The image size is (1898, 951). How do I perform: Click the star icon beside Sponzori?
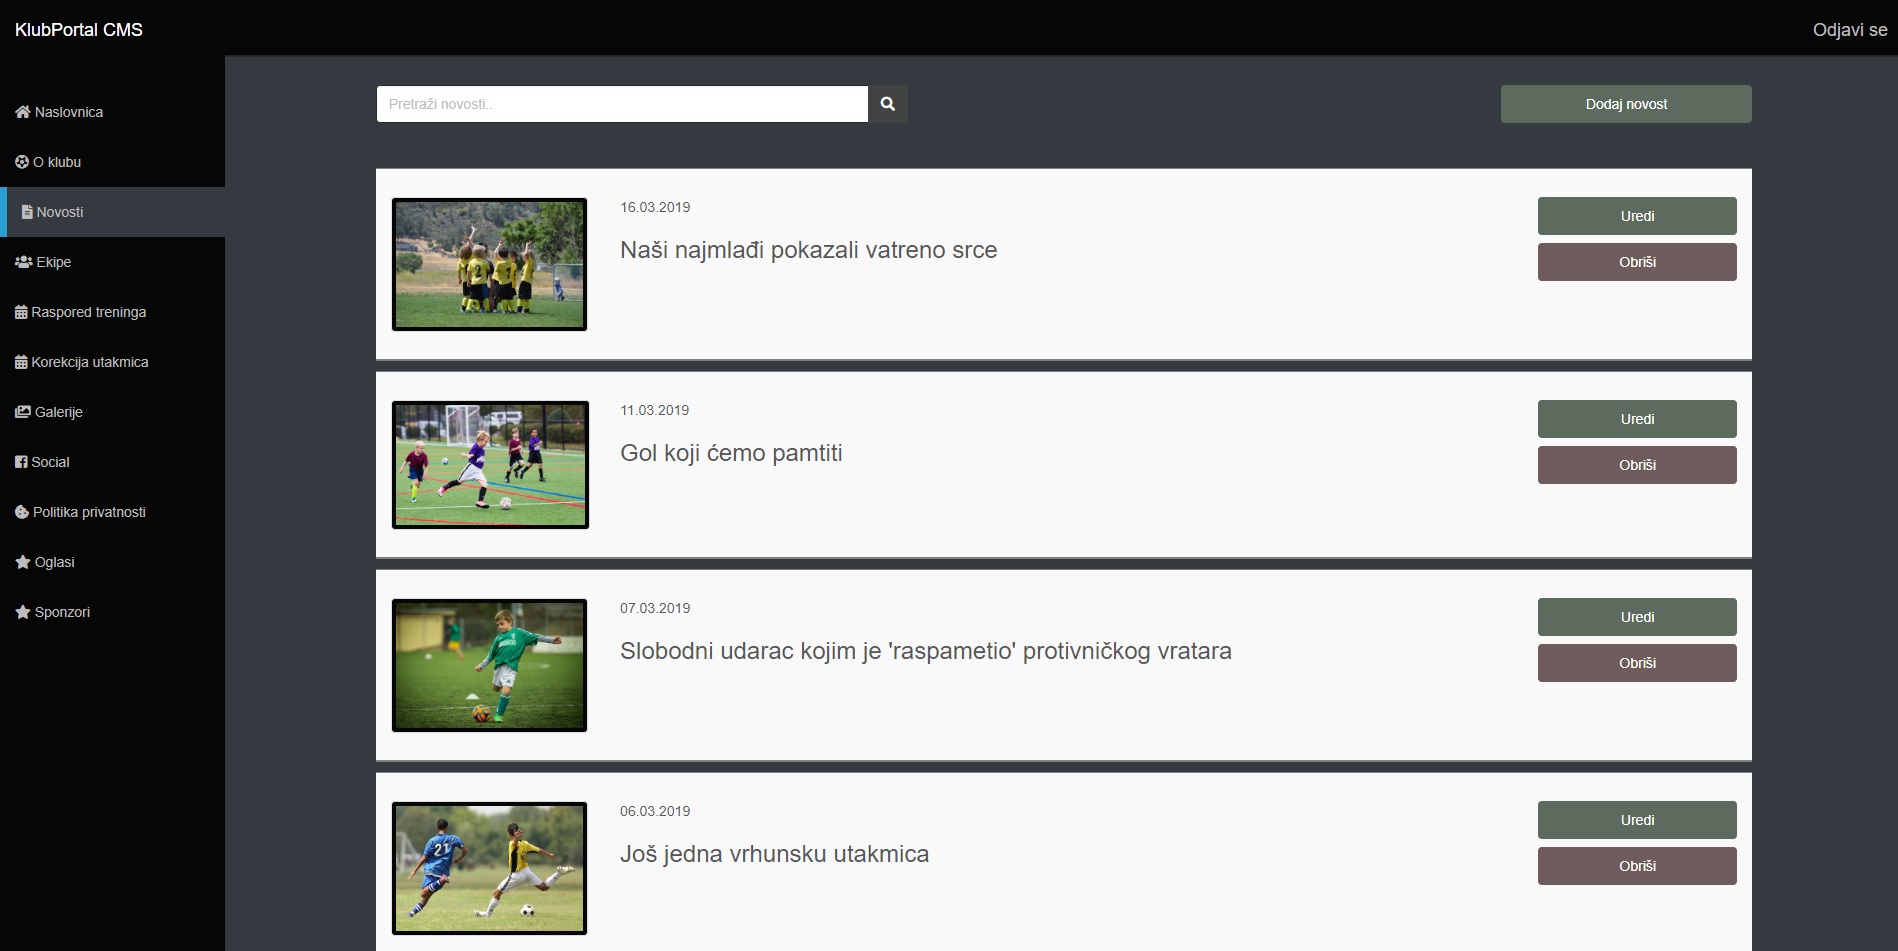point(23,612)
